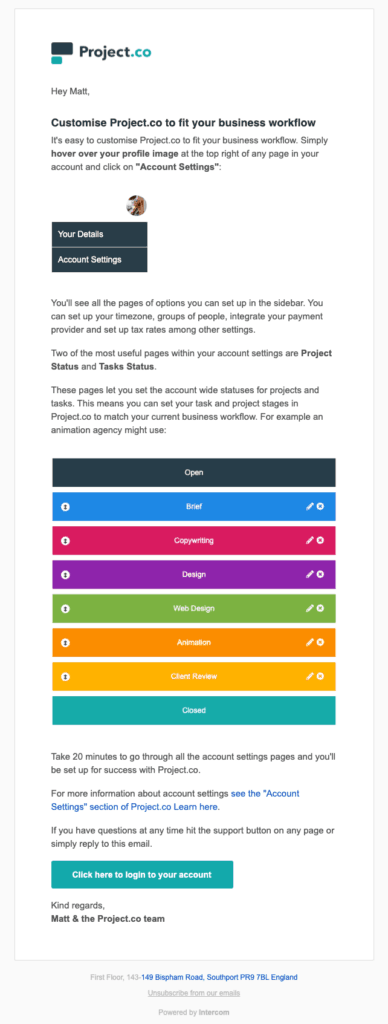Click the reorder handle on the Brief row

(65, 507)
